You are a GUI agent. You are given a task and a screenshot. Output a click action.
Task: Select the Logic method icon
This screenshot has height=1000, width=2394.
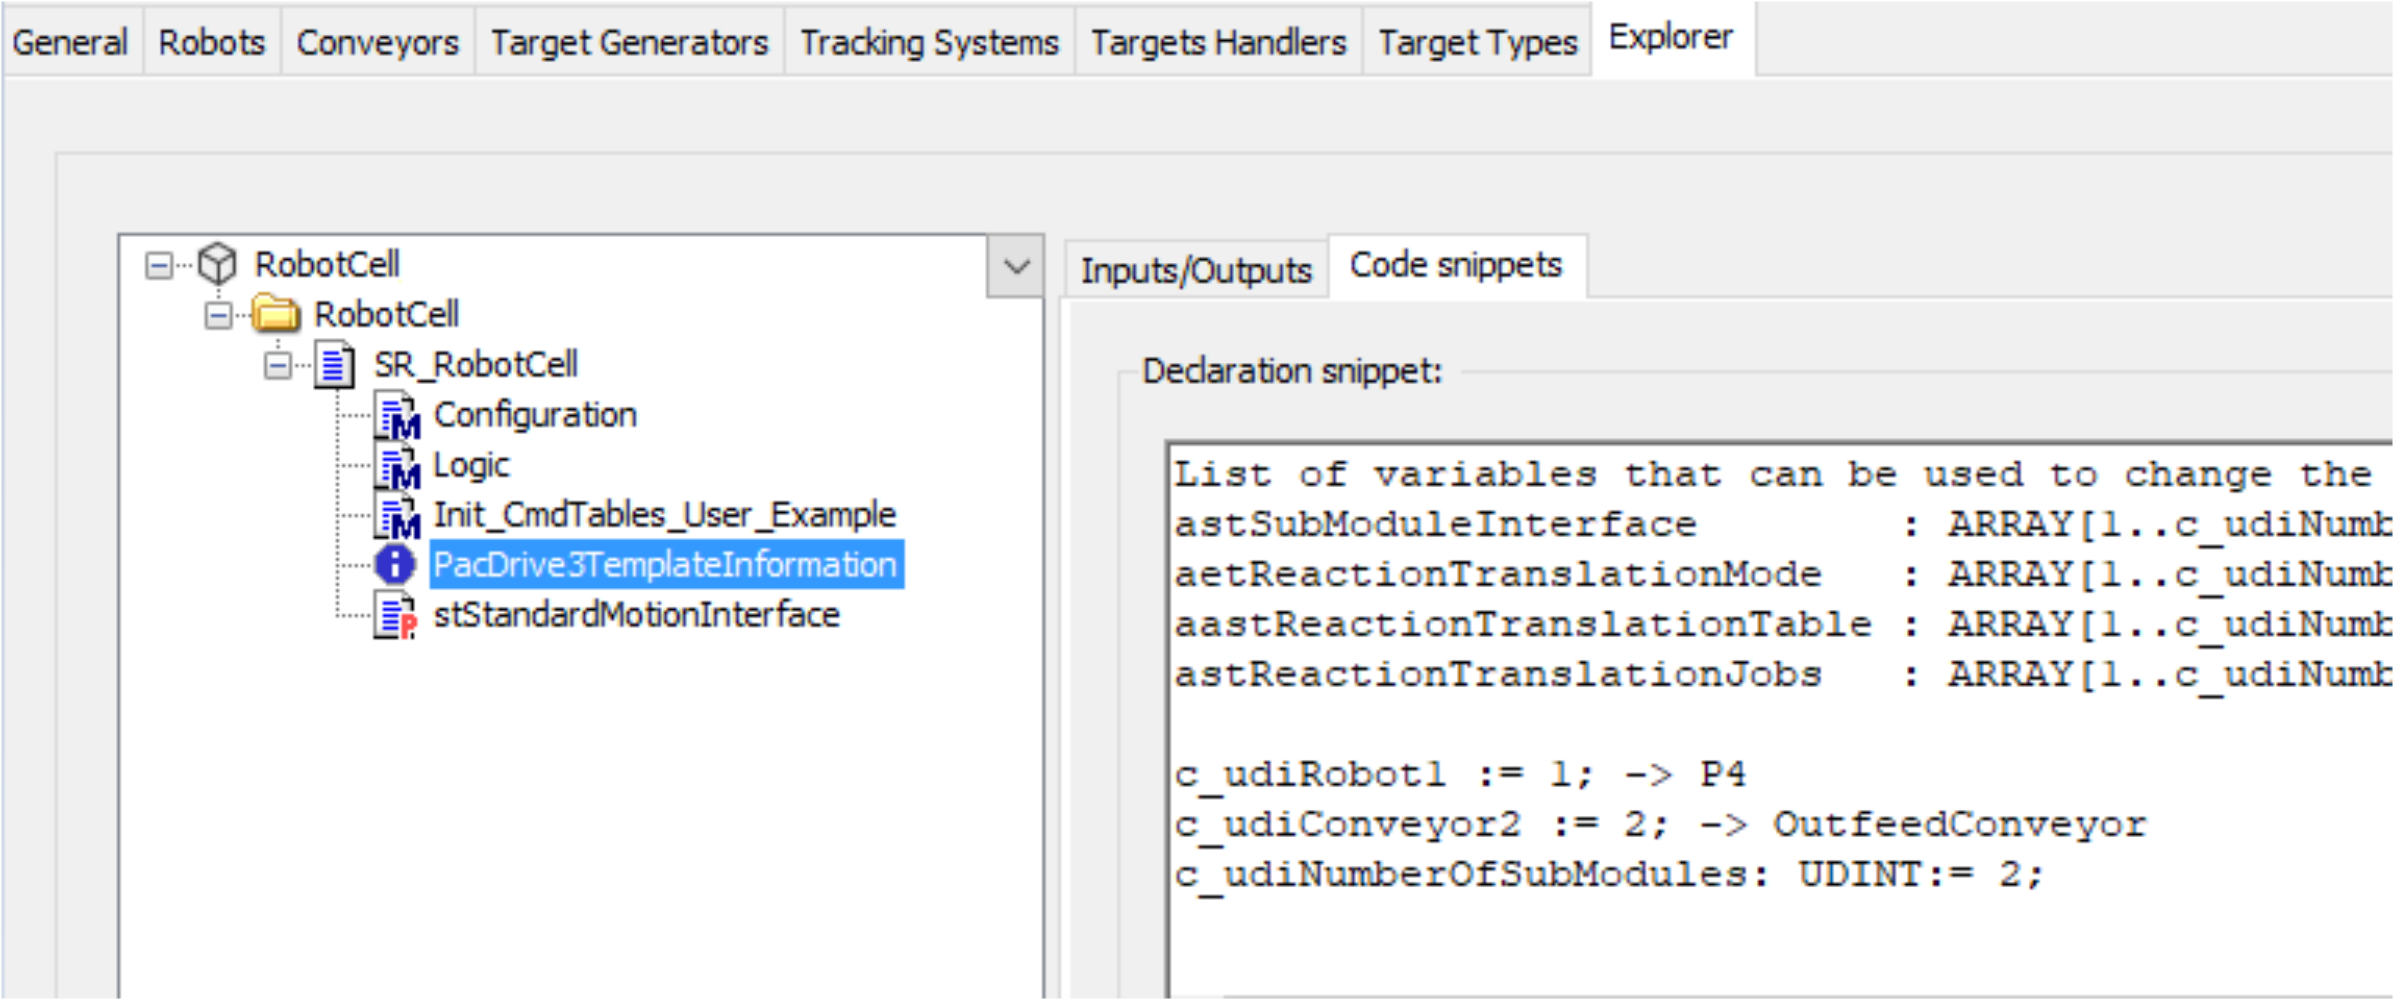pyautogui.click(x=396, y=464)
